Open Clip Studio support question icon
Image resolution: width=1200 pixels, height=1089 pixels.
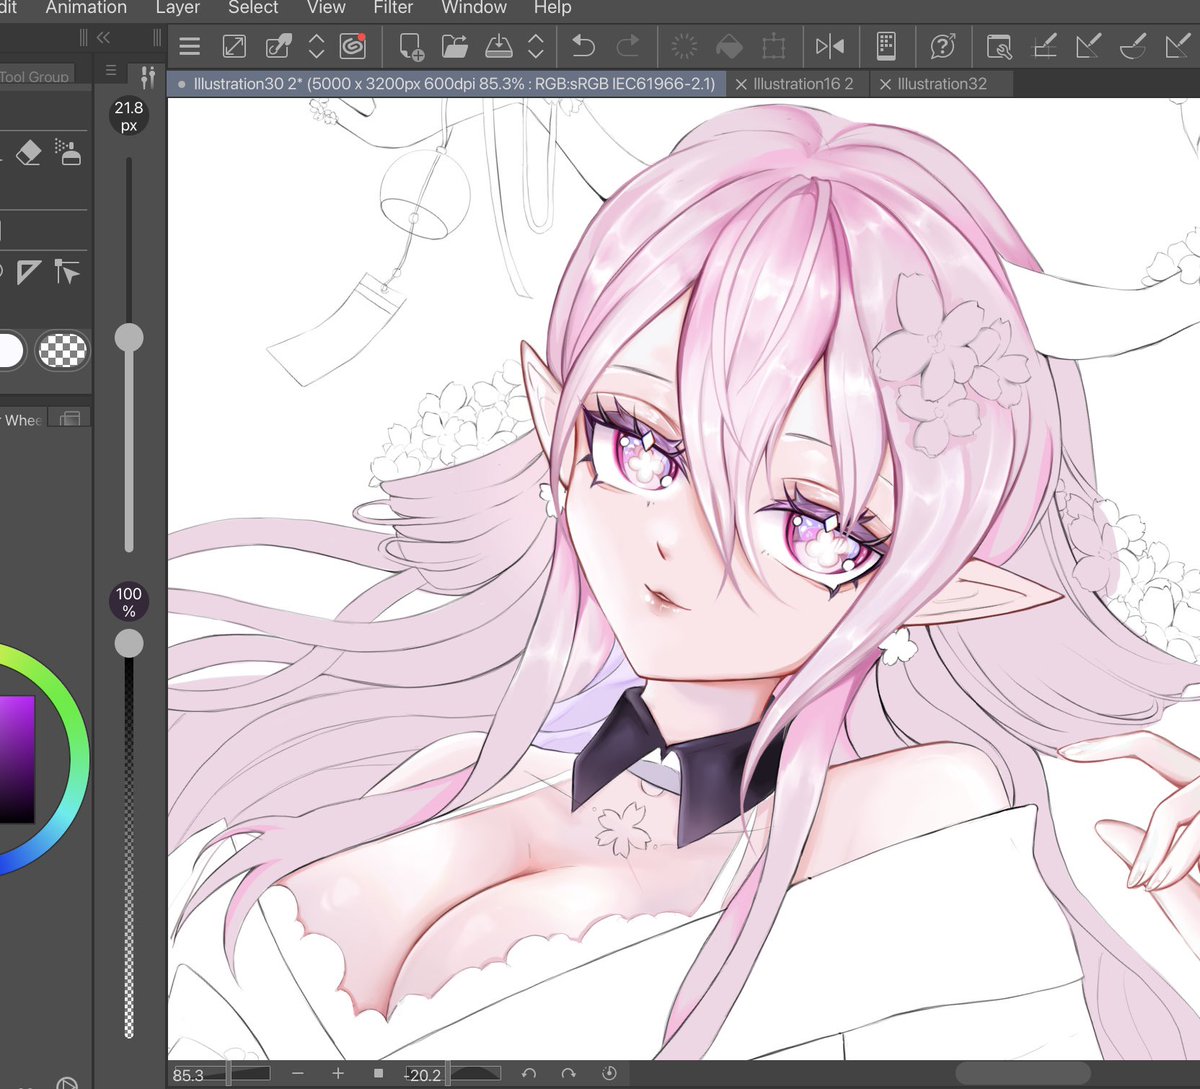943,46
